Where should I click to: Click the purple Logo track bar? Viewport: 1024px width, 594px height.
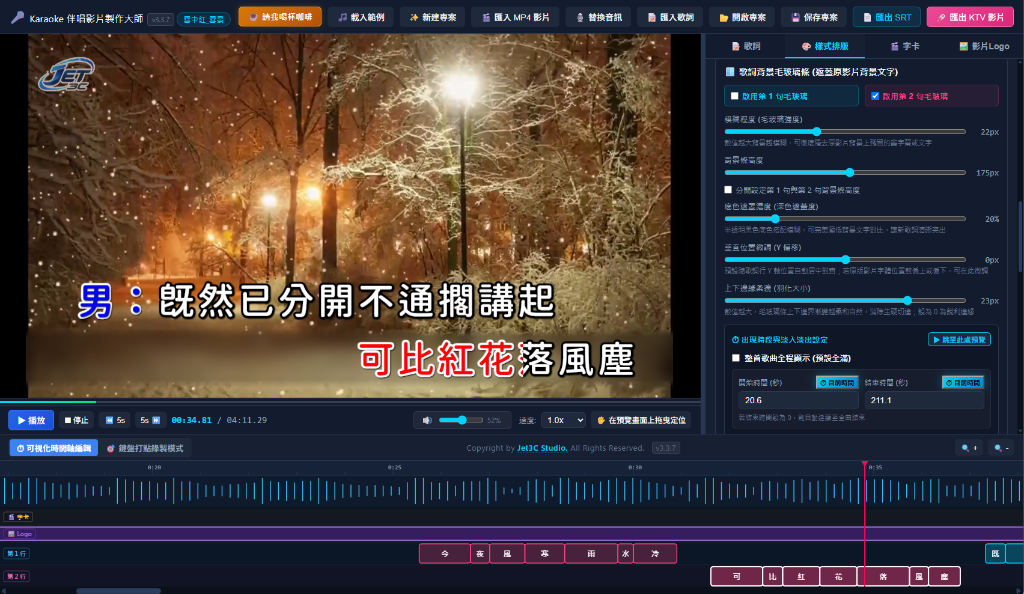(512, 534)
